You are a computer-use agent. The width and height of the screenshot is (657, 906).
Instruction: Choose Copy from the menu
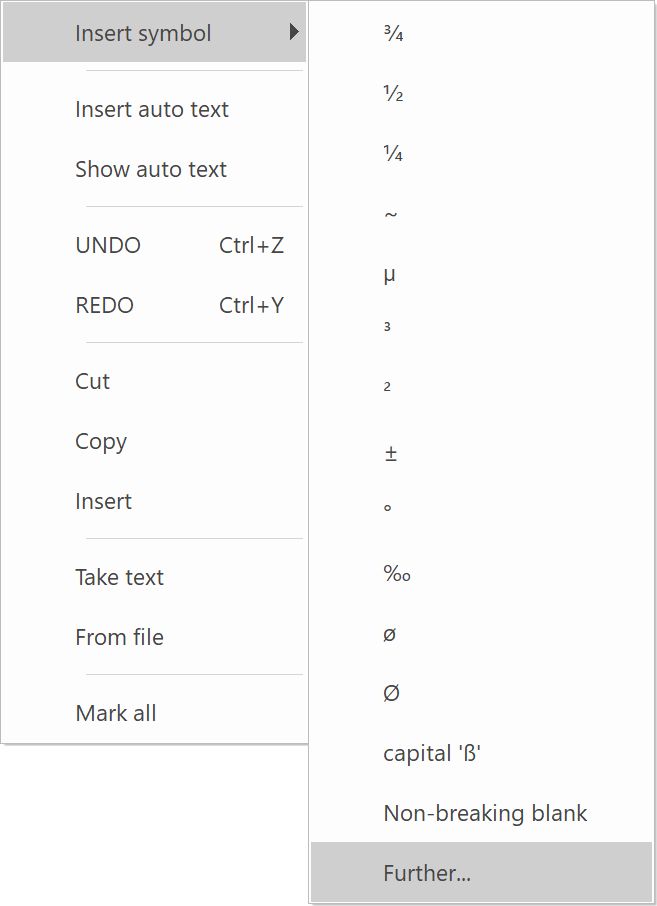point(101,442)
